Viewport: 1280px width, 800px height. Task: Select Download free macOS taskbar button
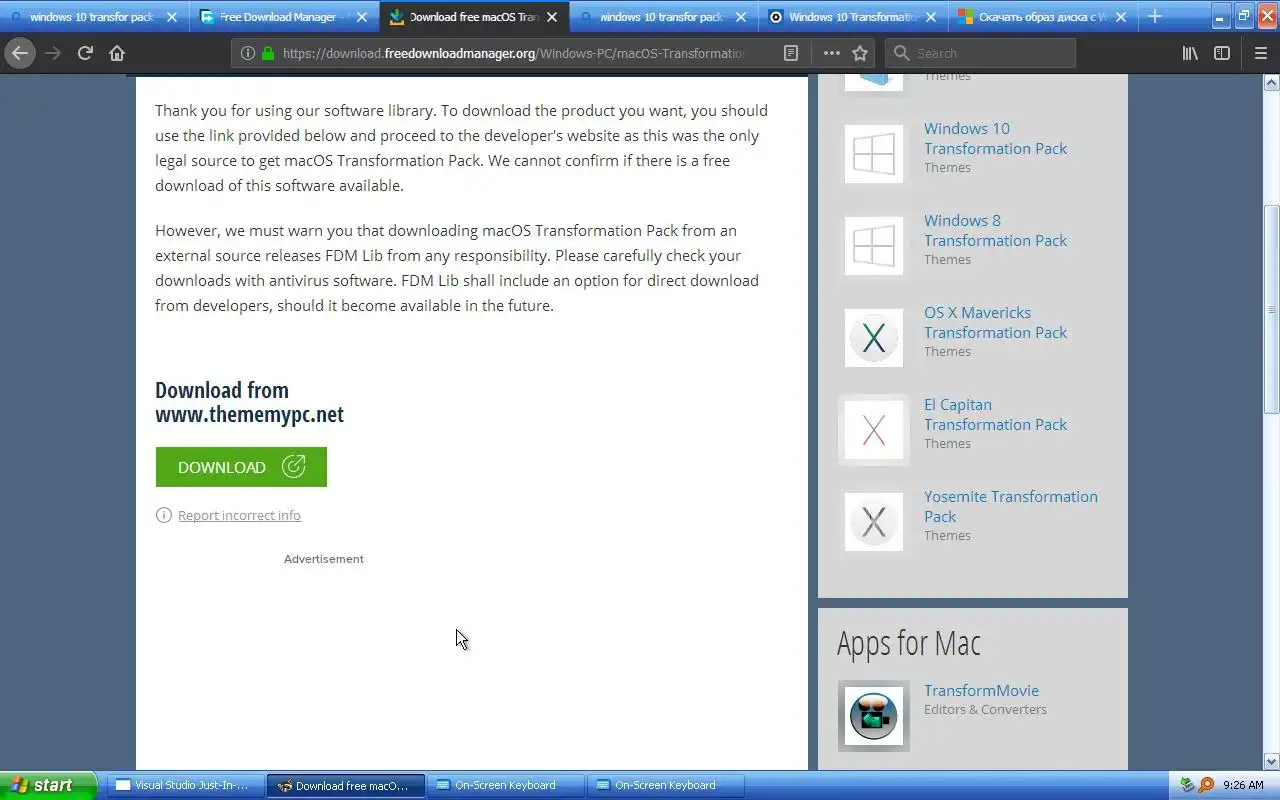click(346, 785)
